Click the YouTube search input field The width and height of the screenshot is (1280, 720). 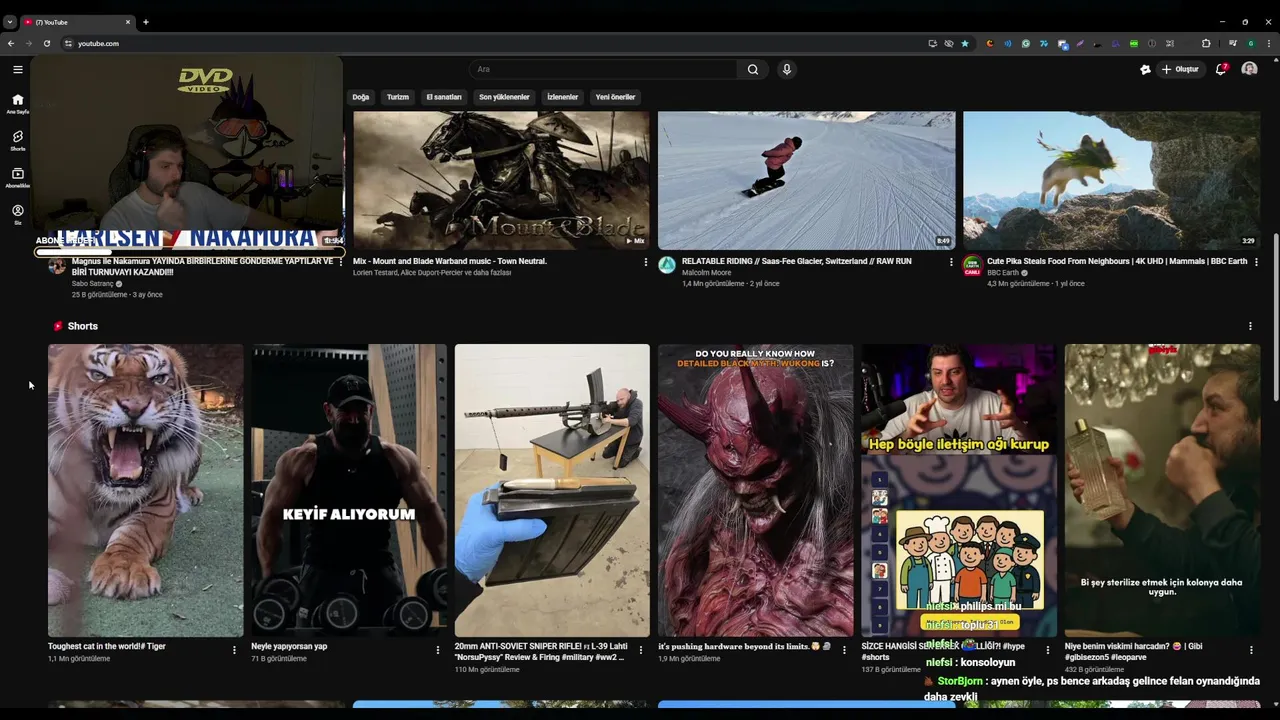coord(605,69)
